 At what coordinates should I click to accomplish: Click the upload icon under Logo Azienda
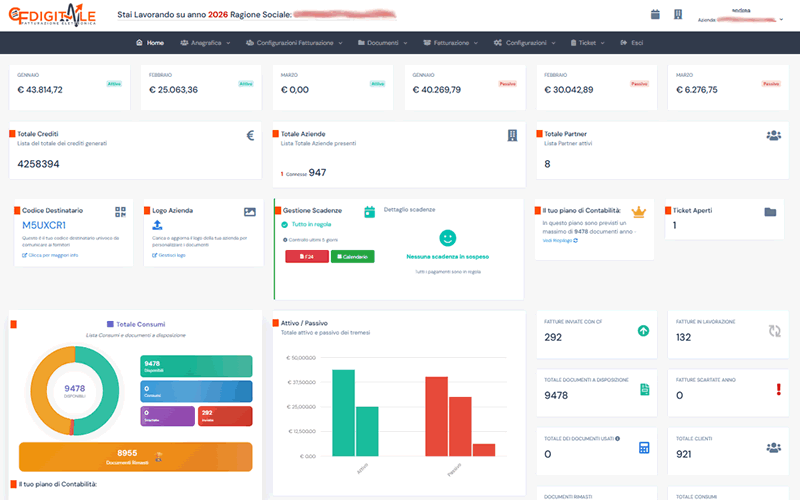pyautogui.click(x=157, y=226)
